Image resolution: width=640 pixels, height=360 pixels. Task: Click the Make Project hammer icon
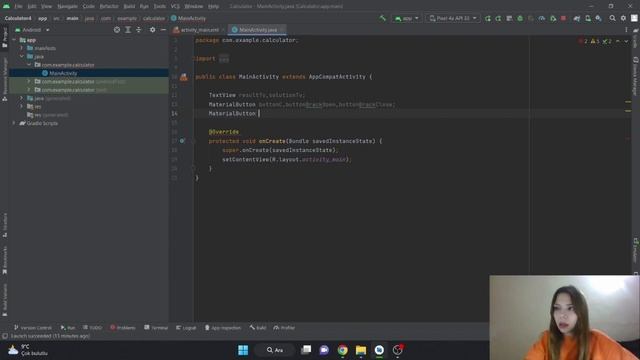tap(382, 18)
